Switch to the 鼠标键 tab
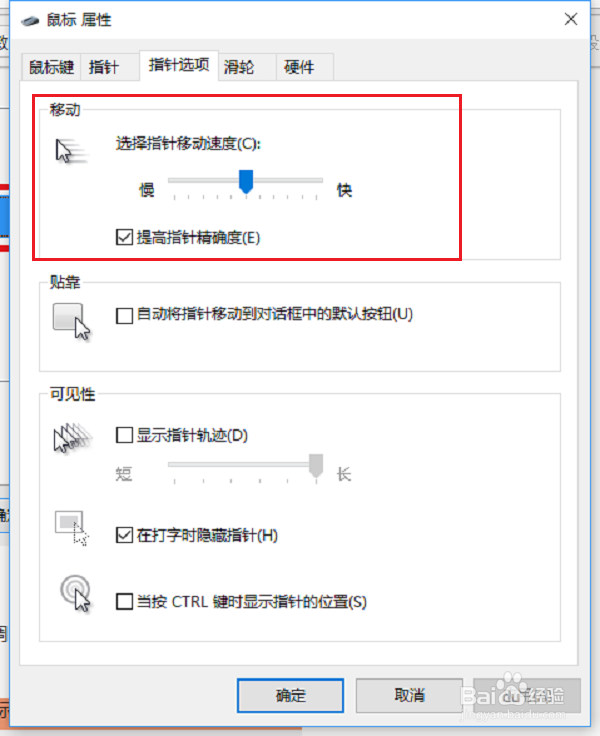 (52, 67)
